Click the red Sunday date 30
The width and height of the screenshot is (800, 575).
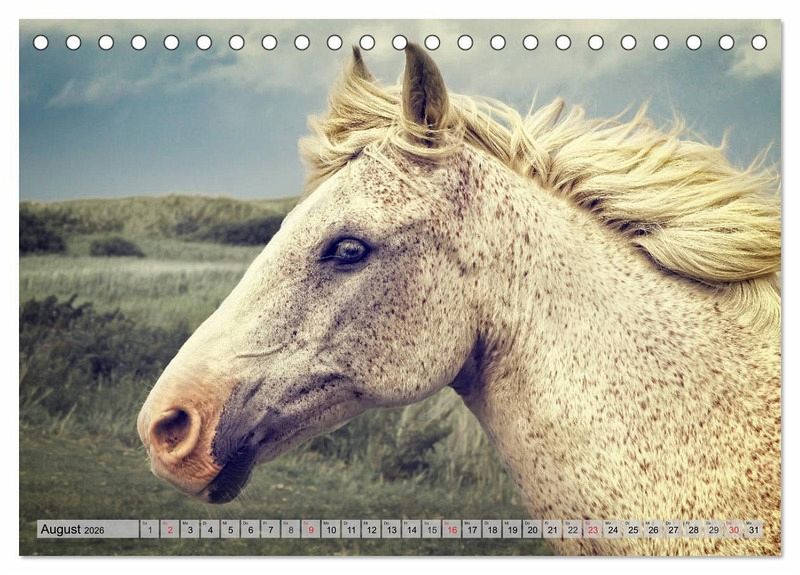[x=734, y=529]
